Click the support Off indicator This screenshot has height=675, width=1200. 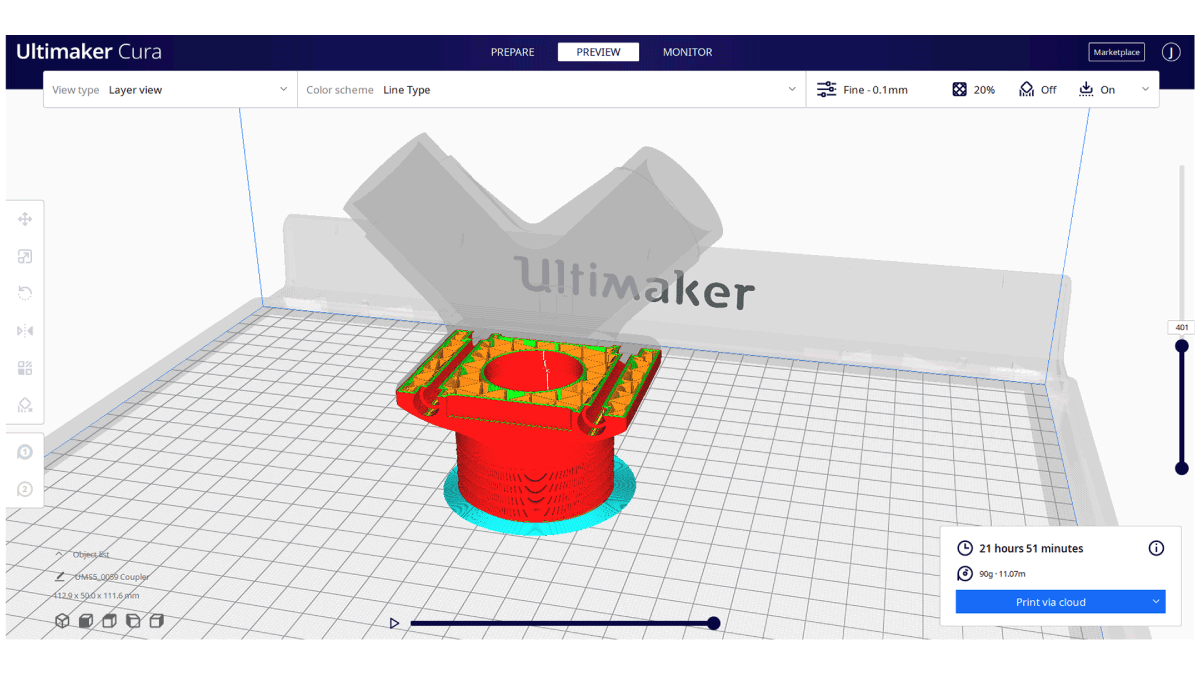1037,90
